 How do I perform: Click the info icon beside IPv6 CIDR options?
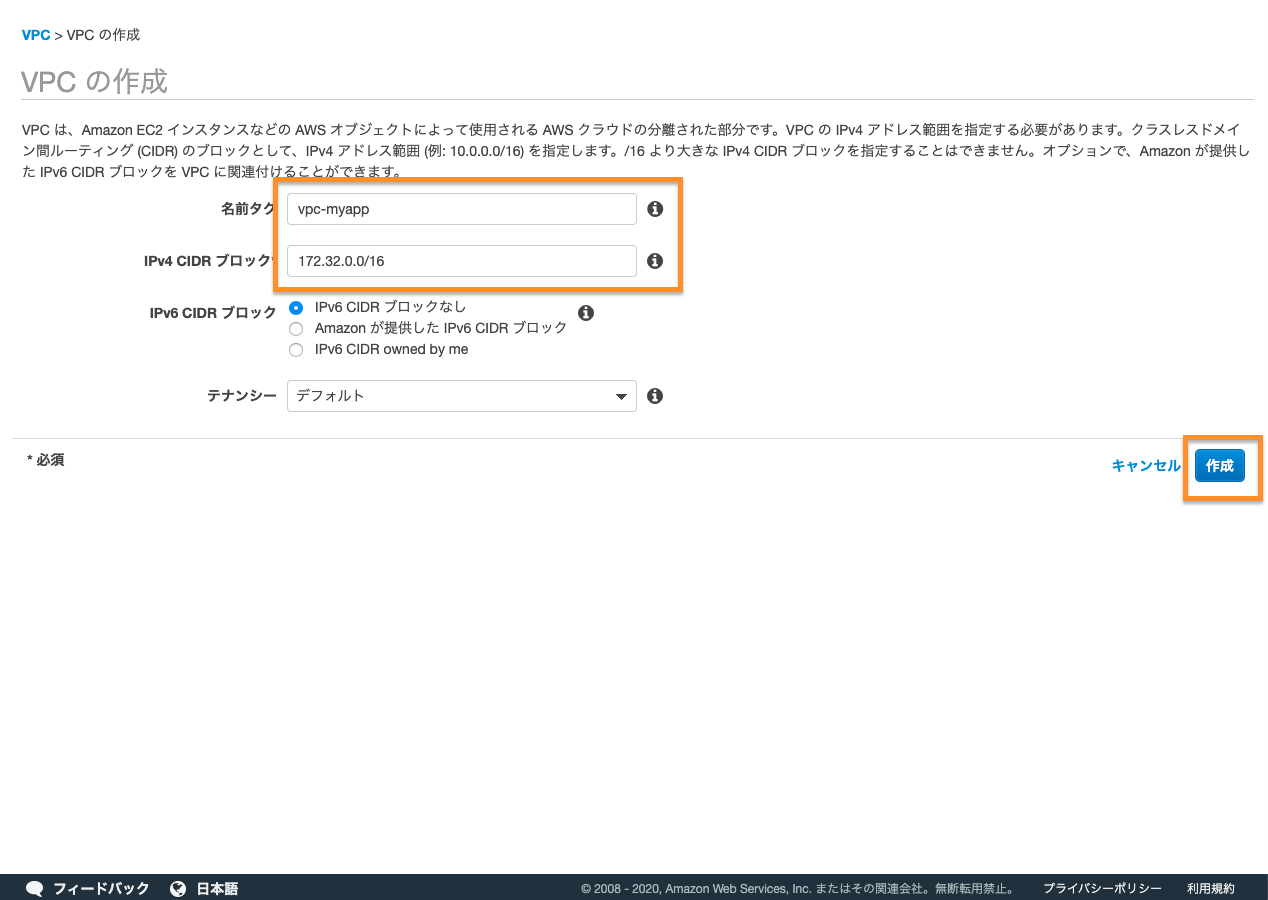(x=586, y=313)
